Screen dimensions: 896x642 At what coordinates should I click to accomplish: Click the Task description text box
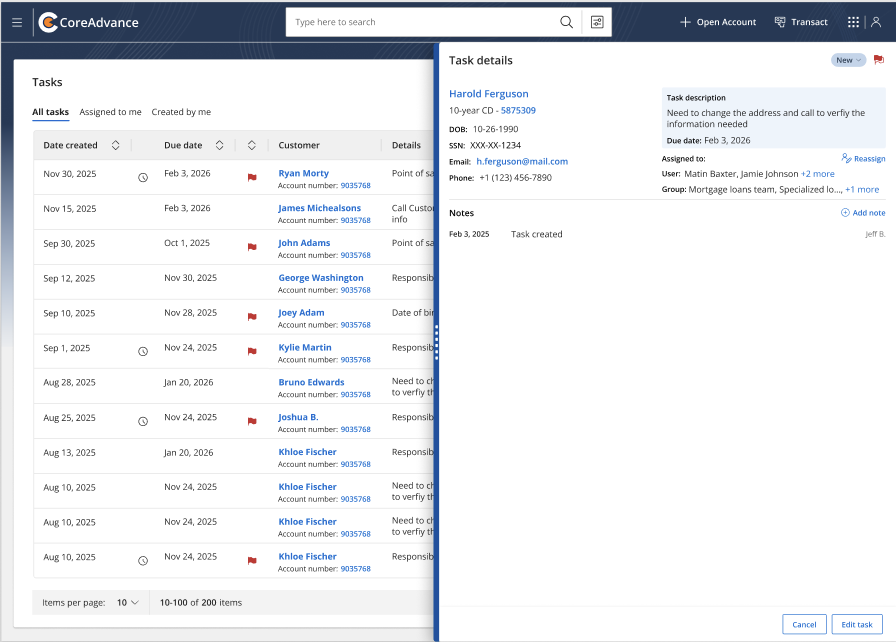tap(774, 118)
